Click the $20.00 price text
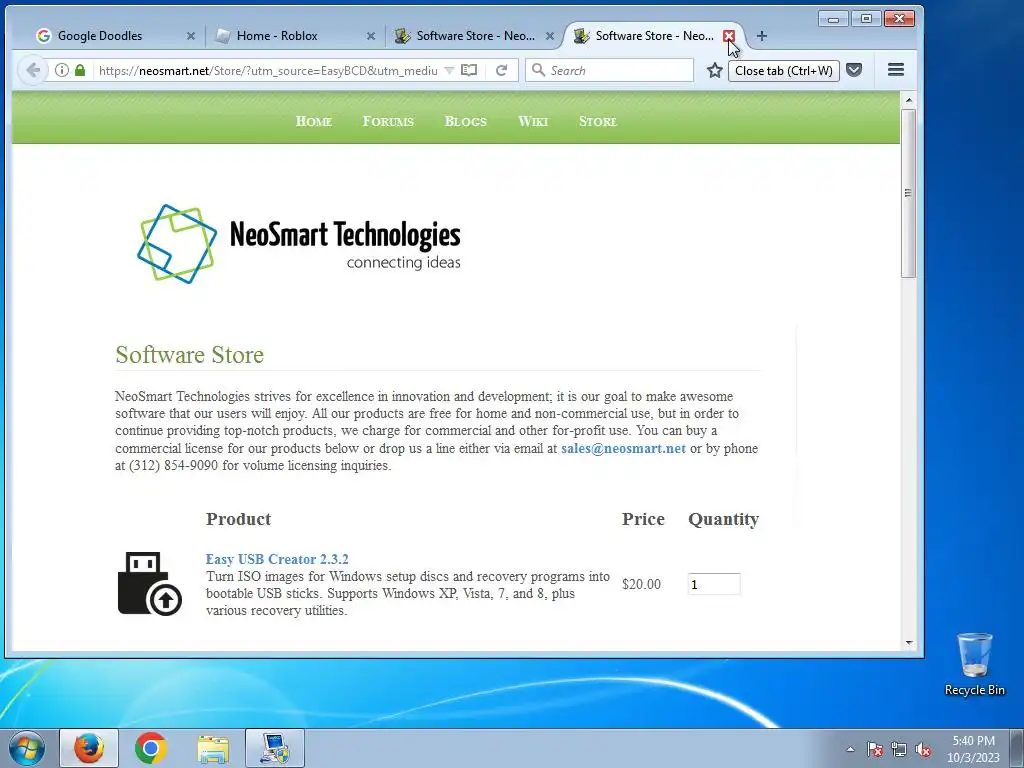 click(641, 584)
